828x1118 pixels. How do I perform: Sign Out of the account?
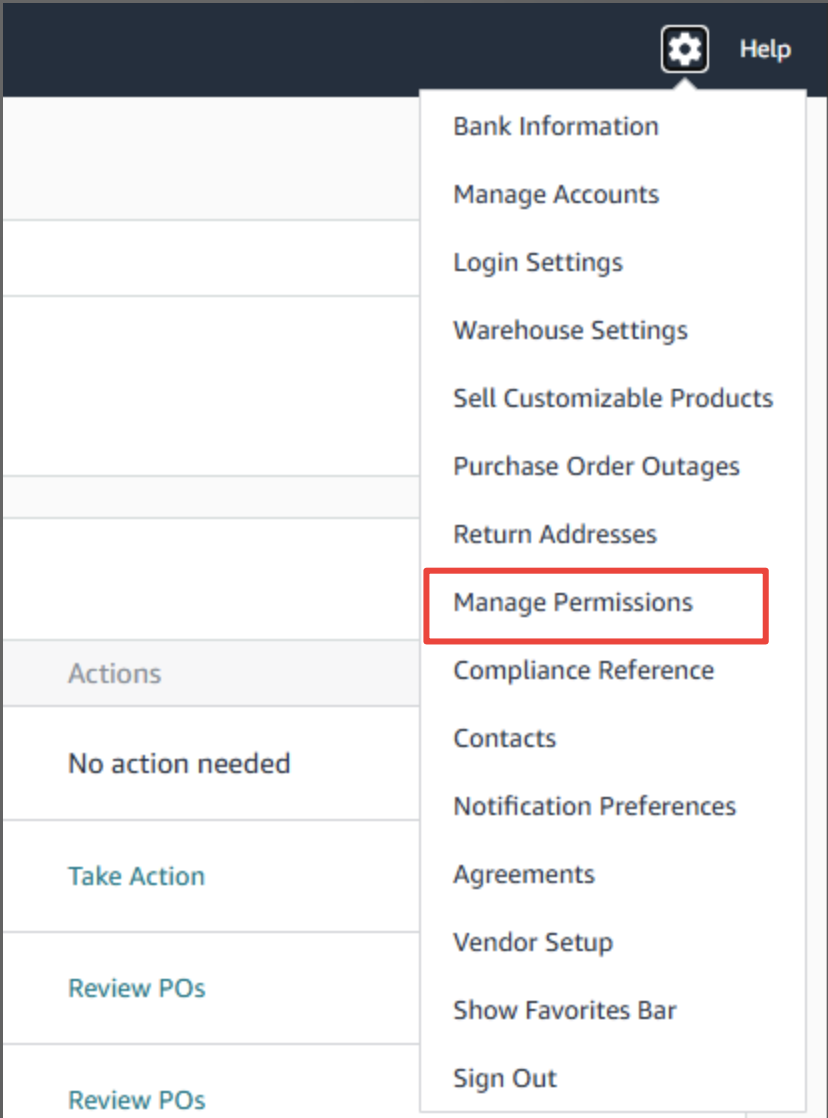[505, 1079]
